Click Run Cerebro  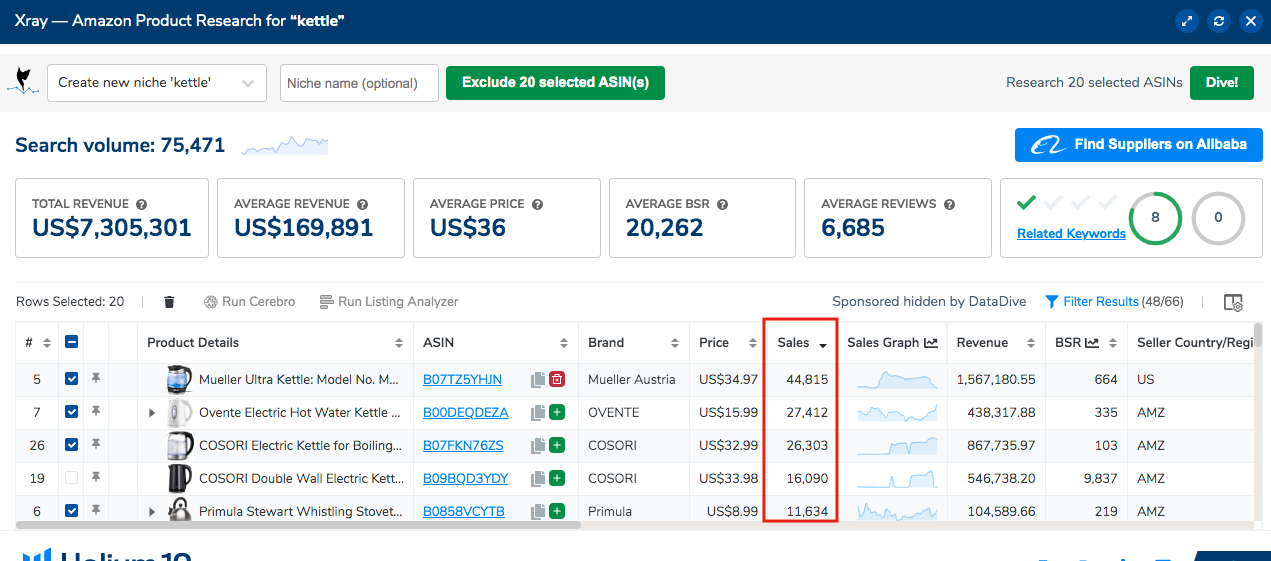(249, 302)
